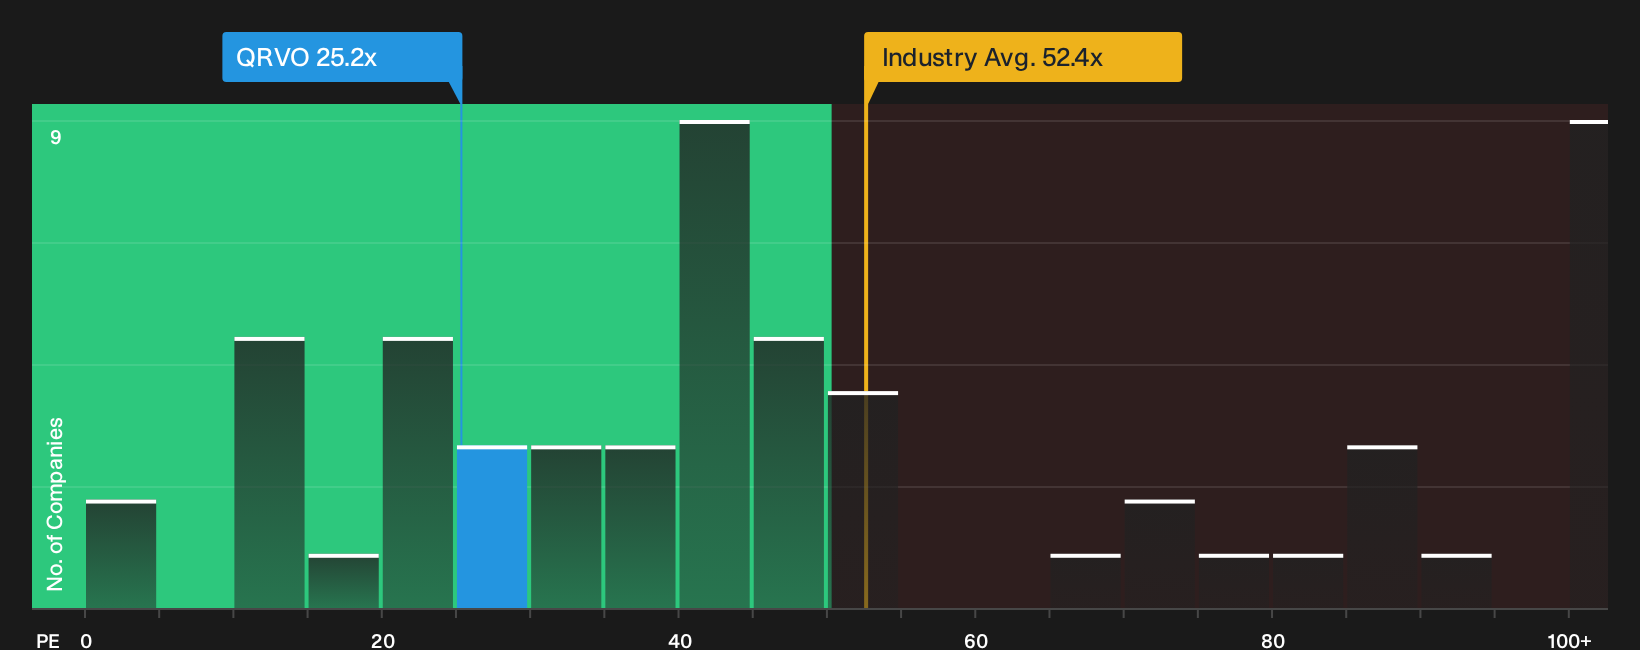Click the '20' x-axis label
The image size is (1640, 650).
click(383, 640)
